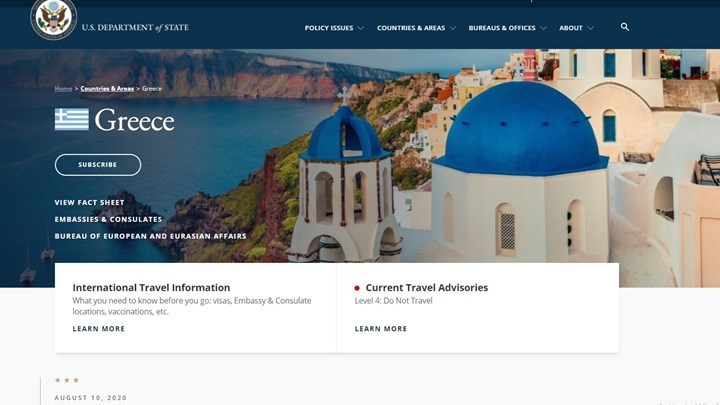Expand the Policy Issues chevron
This screenshot has width=720, height=405.
point(361,28)
